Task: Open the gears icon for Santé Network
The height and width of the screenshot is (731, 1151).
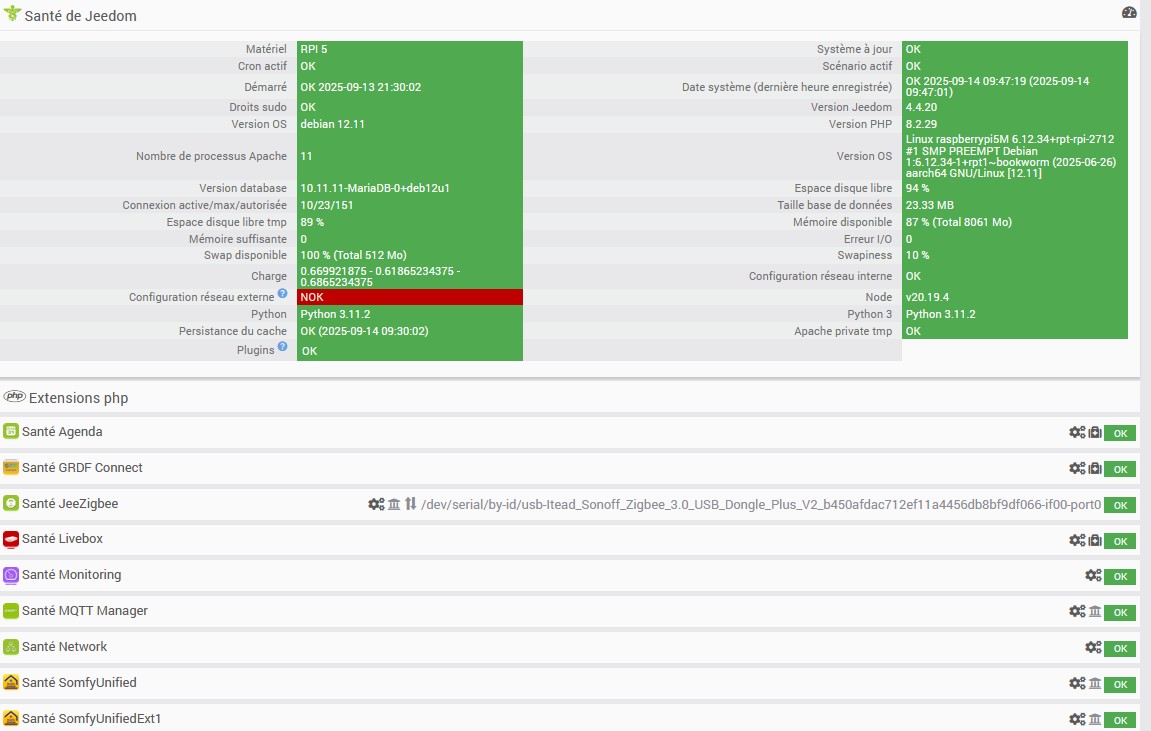Action: click(x=1093, y=647)
